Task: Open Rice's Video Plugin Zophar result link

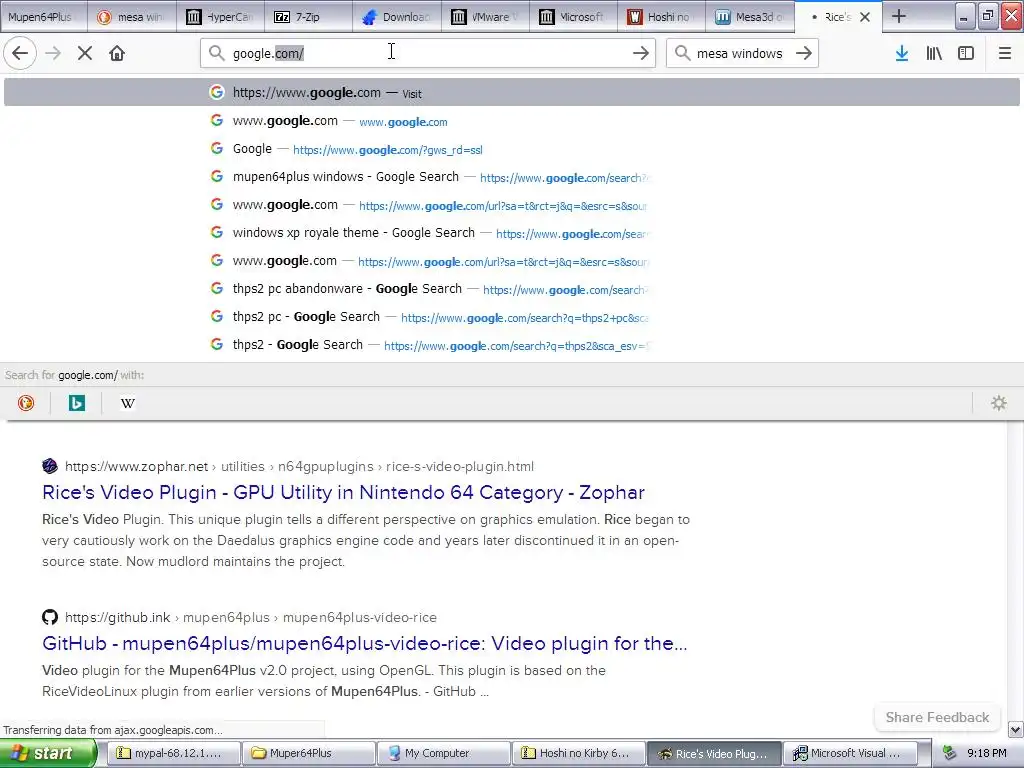Action: pos(344,492)
